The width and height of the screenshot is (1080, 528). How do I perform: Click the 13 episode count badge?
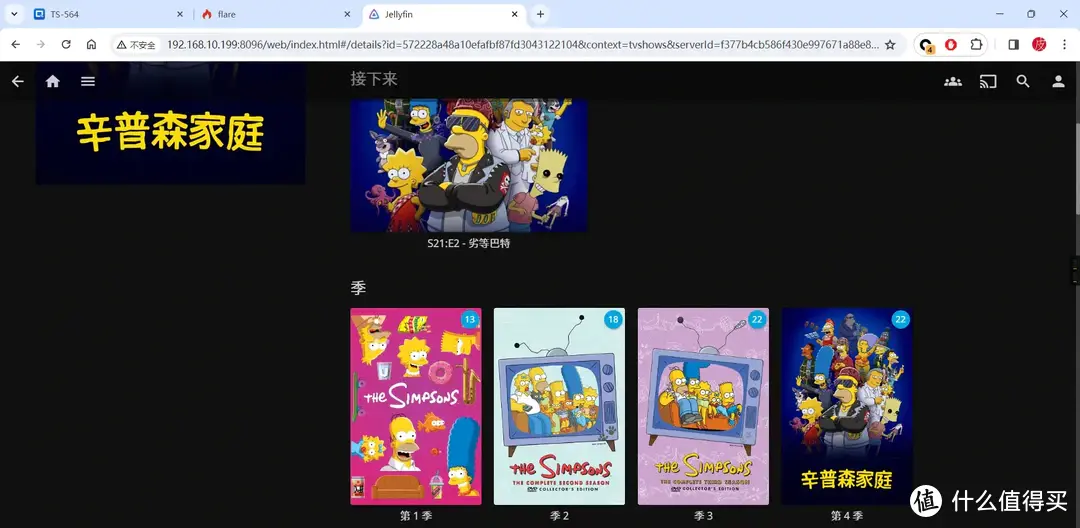pos(470,319)
